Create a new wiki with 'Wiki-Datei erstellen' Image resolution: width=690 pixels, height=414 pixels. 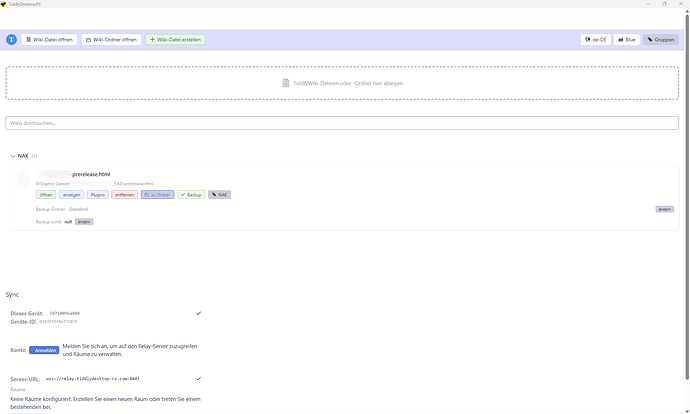[176, 40]
